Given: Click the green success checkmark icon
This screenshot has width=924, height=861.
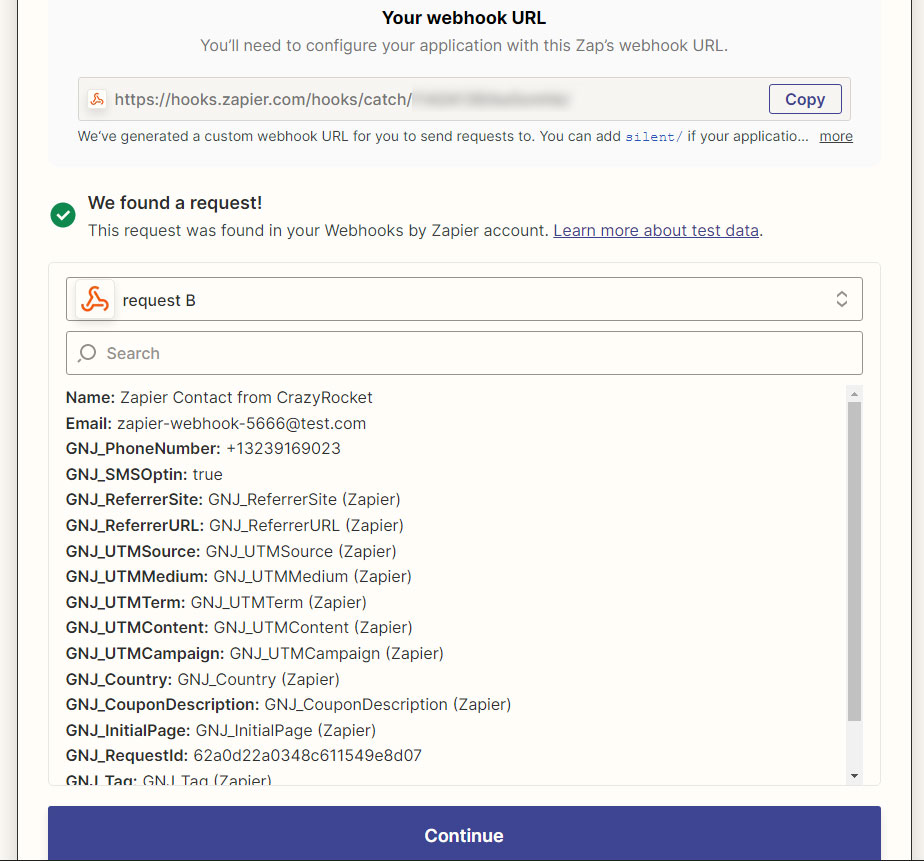Looking at the screenshot, I should pos(63,215).
